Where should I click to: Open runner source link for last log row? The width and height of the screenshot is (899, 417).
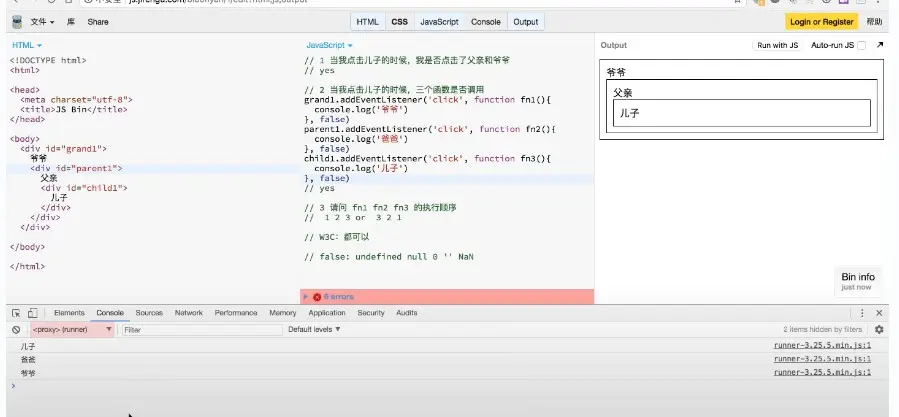pos(822,372)
